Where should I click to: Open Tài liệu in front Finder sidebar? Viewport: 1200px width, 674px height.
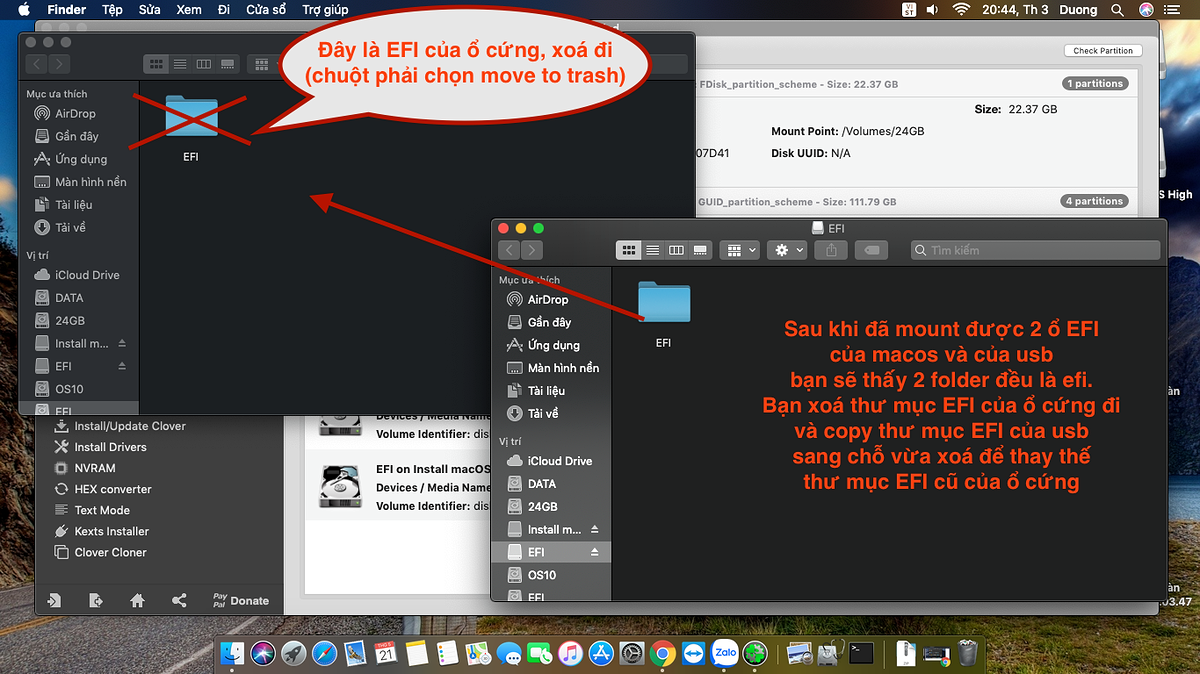tap(537, 391)
